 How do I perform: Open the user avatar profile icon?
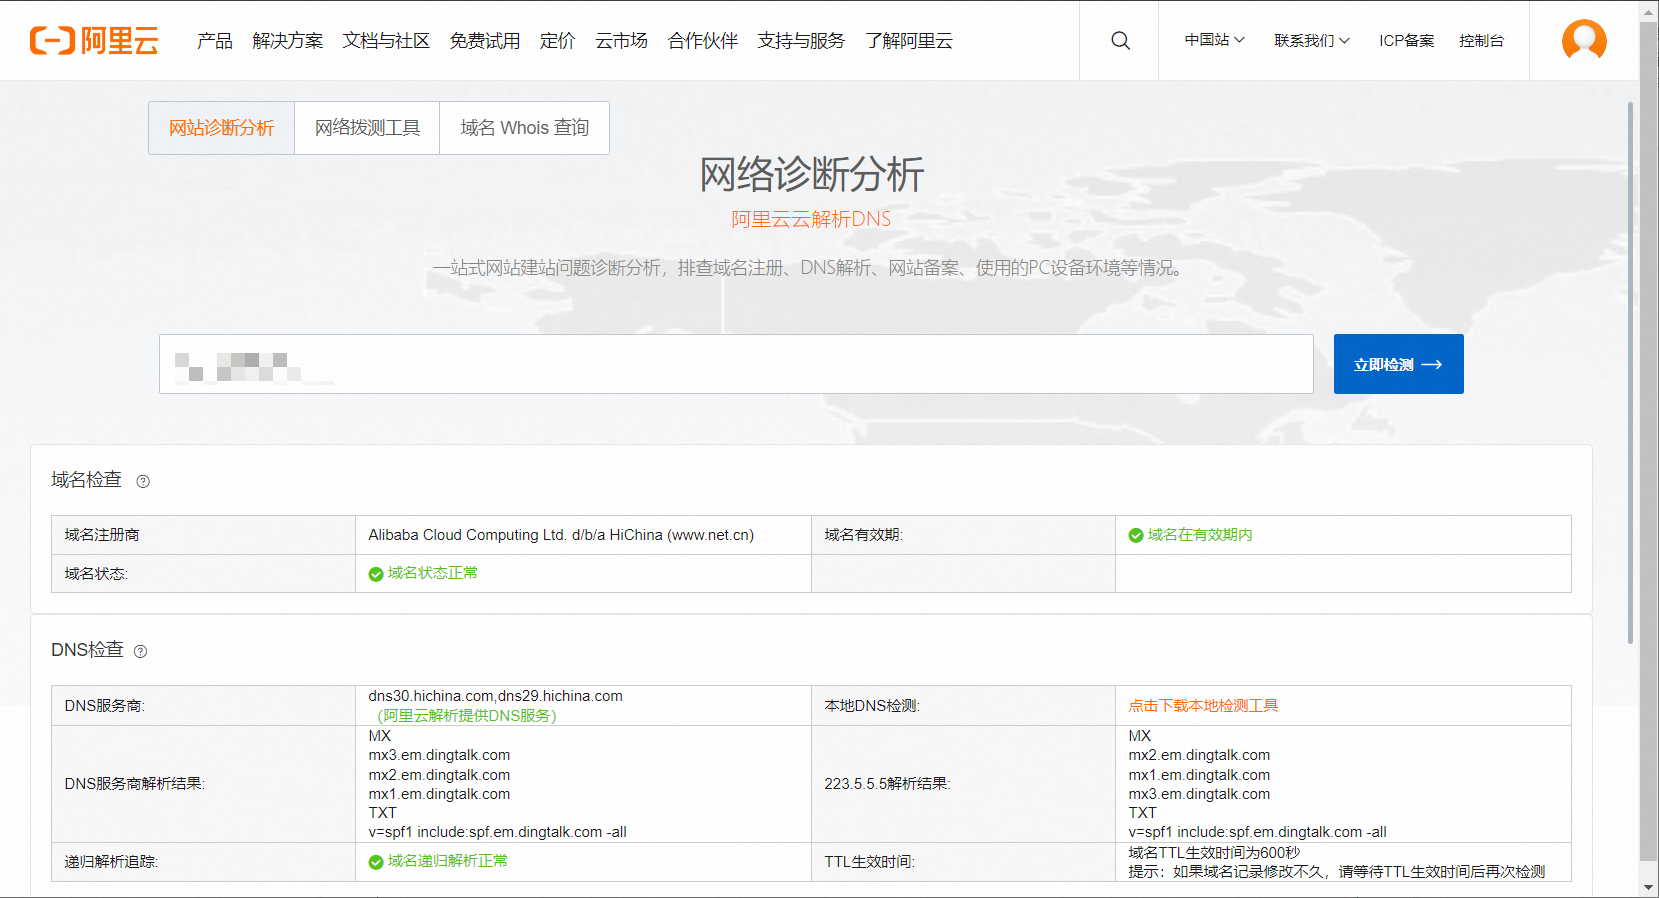pyautogui.click(x=1584, y=40)
